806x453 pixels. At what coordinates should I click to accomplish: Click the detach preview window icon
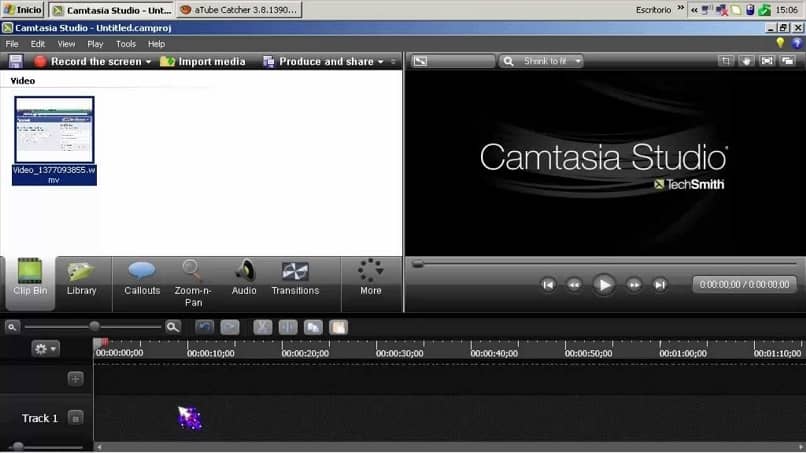click(x=787, y=61)
